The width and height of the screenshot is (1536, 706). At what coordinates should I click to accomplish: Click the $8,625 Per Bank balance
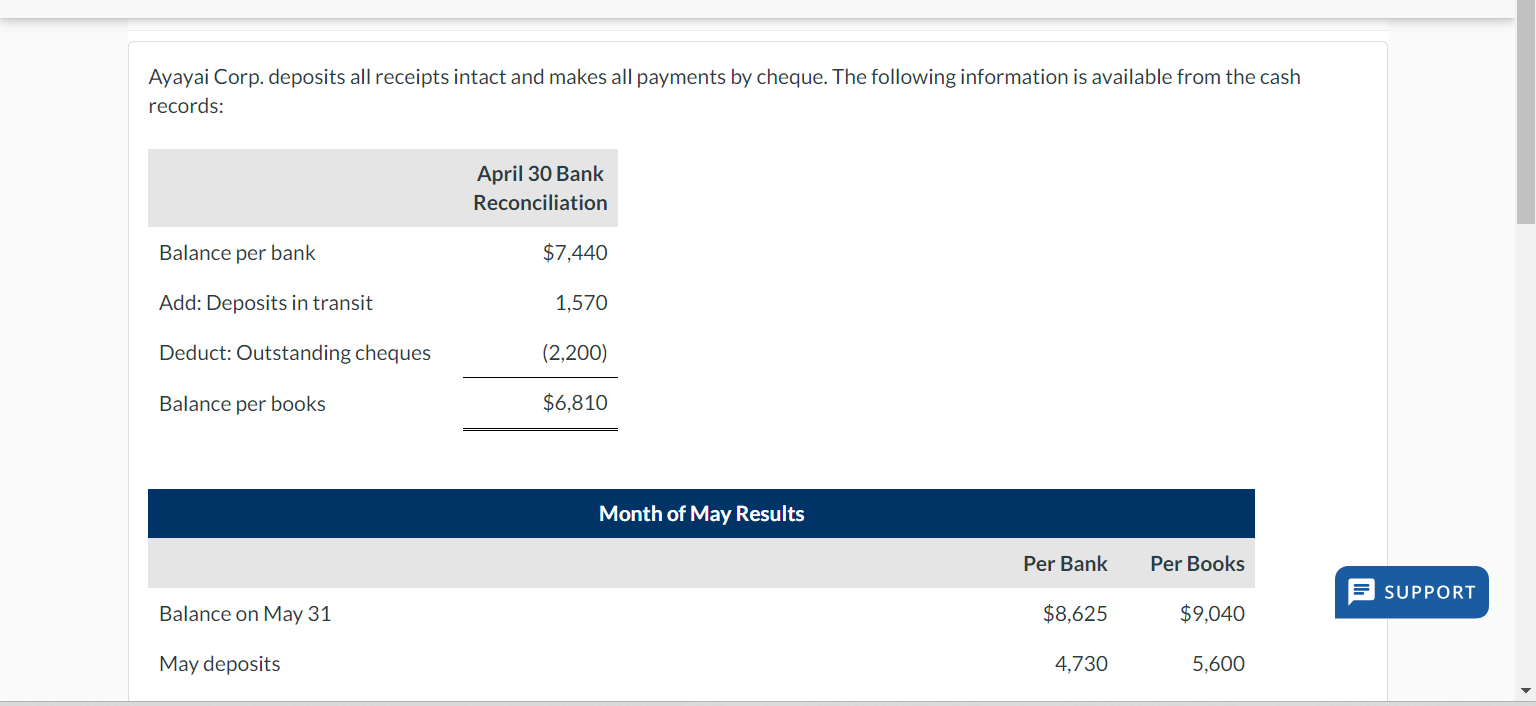pos(1075,613)
